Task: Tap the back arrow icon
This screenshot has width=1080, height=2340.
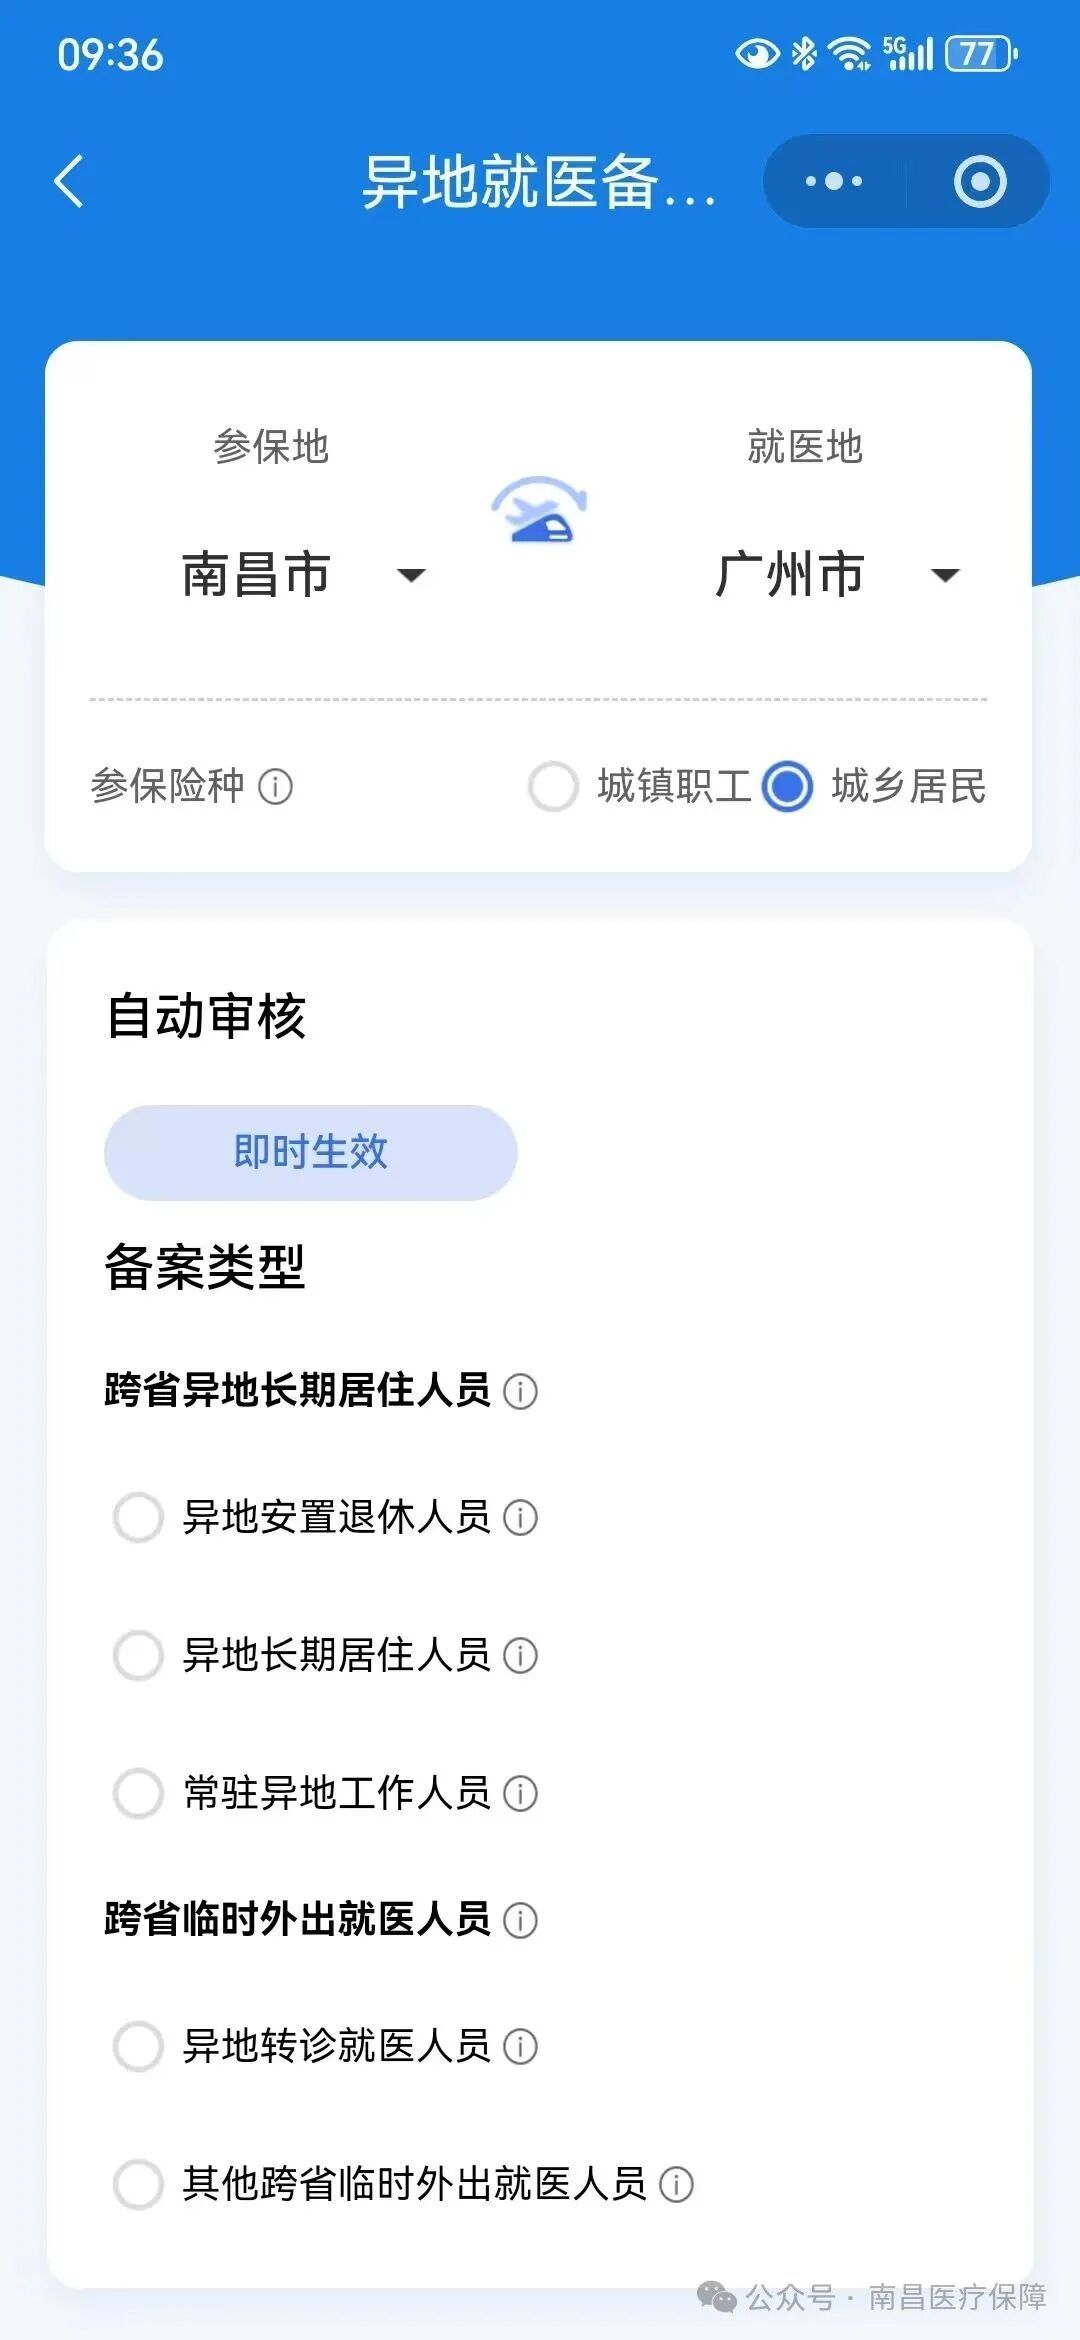Action: (x=68, y=182)
